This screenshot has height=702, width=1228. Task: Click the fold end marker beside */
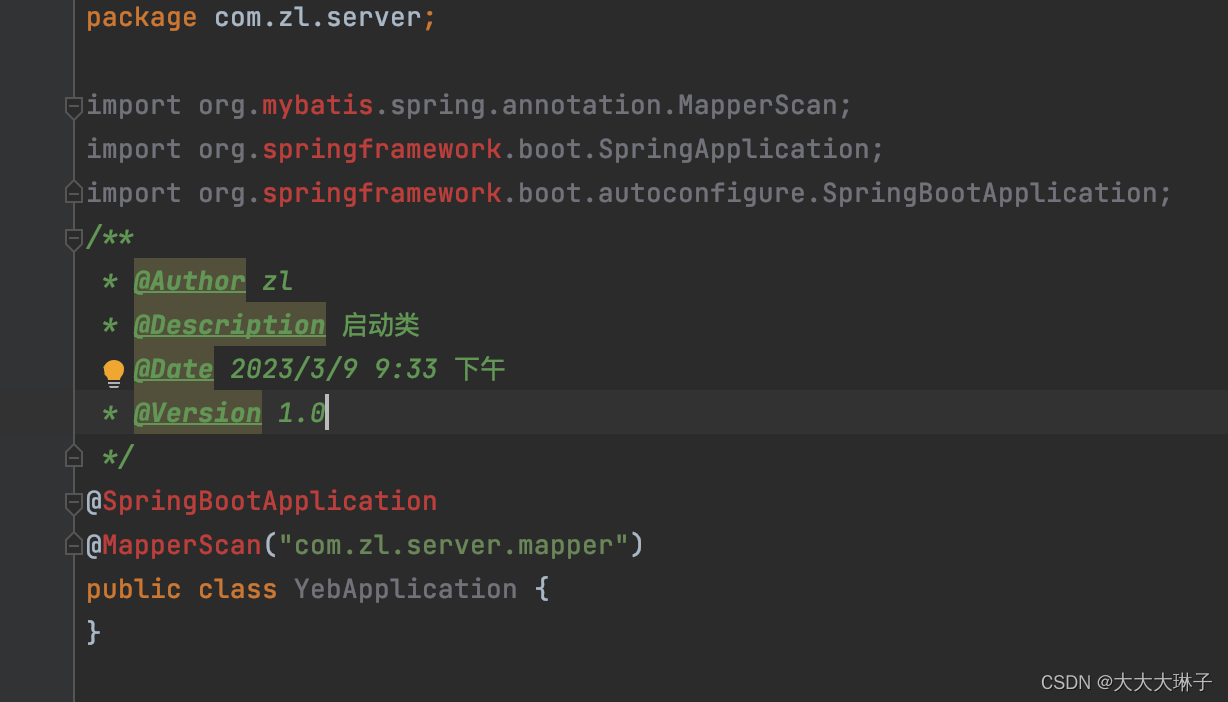click(x=73, y=456)
